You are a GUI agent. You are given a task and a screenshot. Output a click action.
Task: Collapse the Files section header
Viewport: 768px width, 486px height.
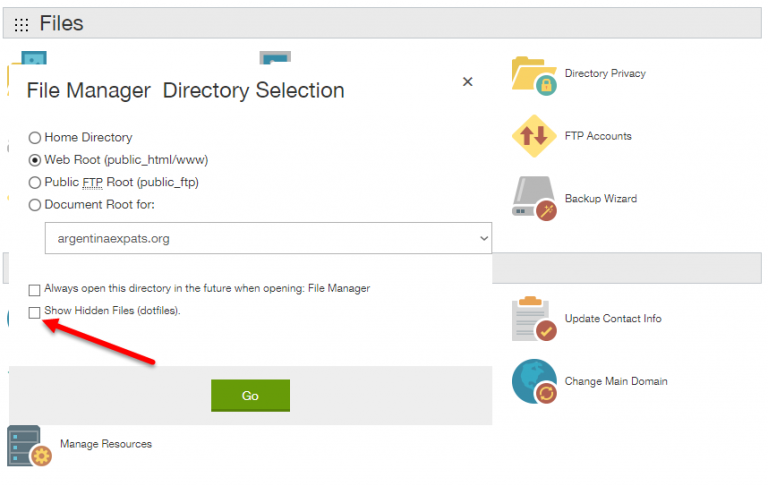[x=382, y=23]
